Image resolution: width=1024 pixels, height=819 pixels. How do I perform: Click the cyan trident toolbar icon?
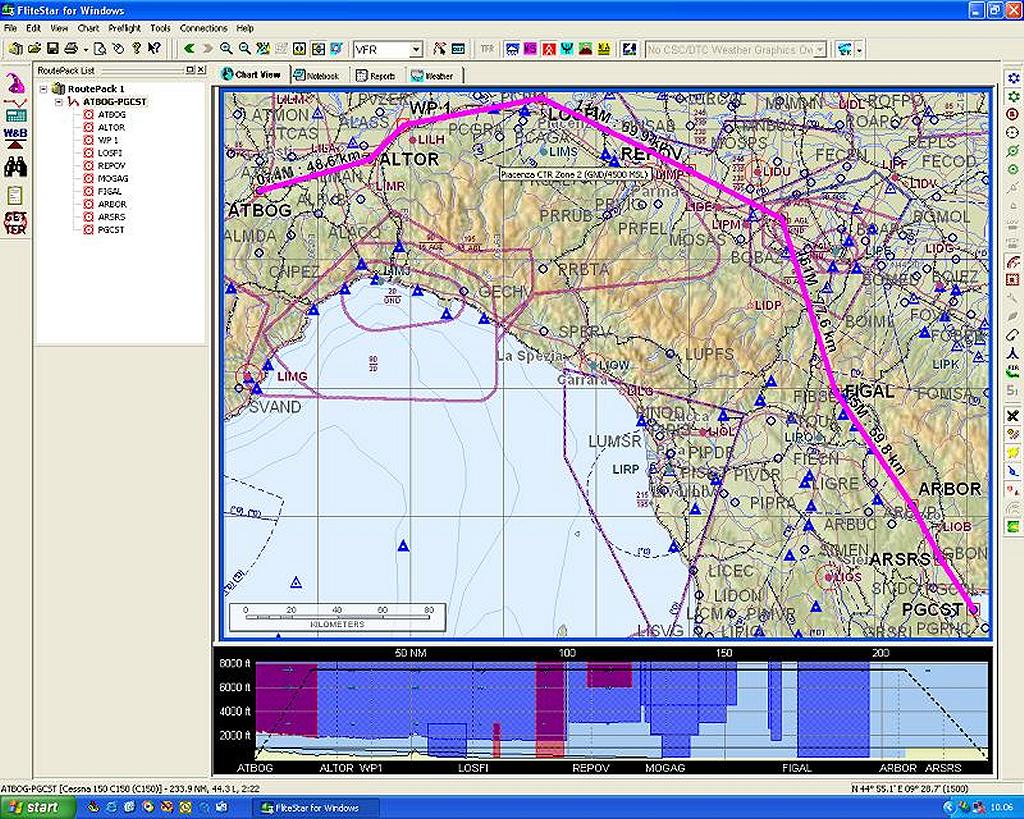(x=568, y=49)
